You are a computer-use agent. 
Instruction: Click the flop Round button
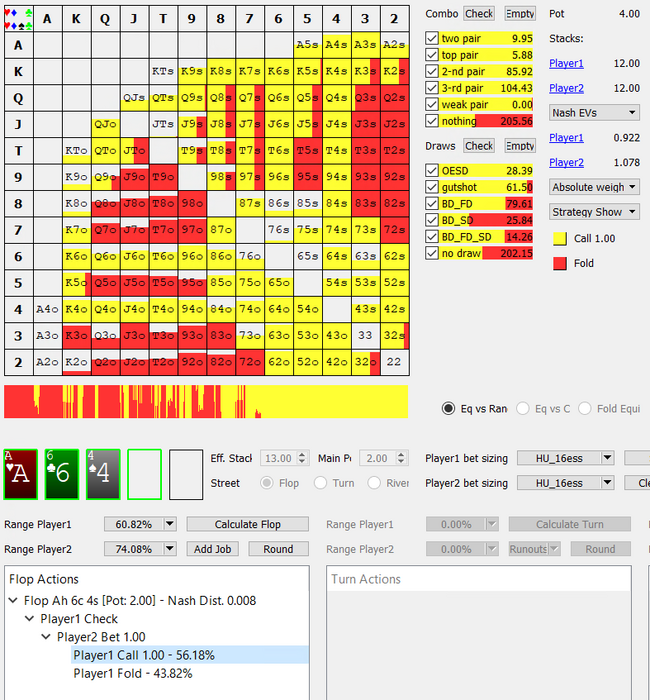click(278, 549)
